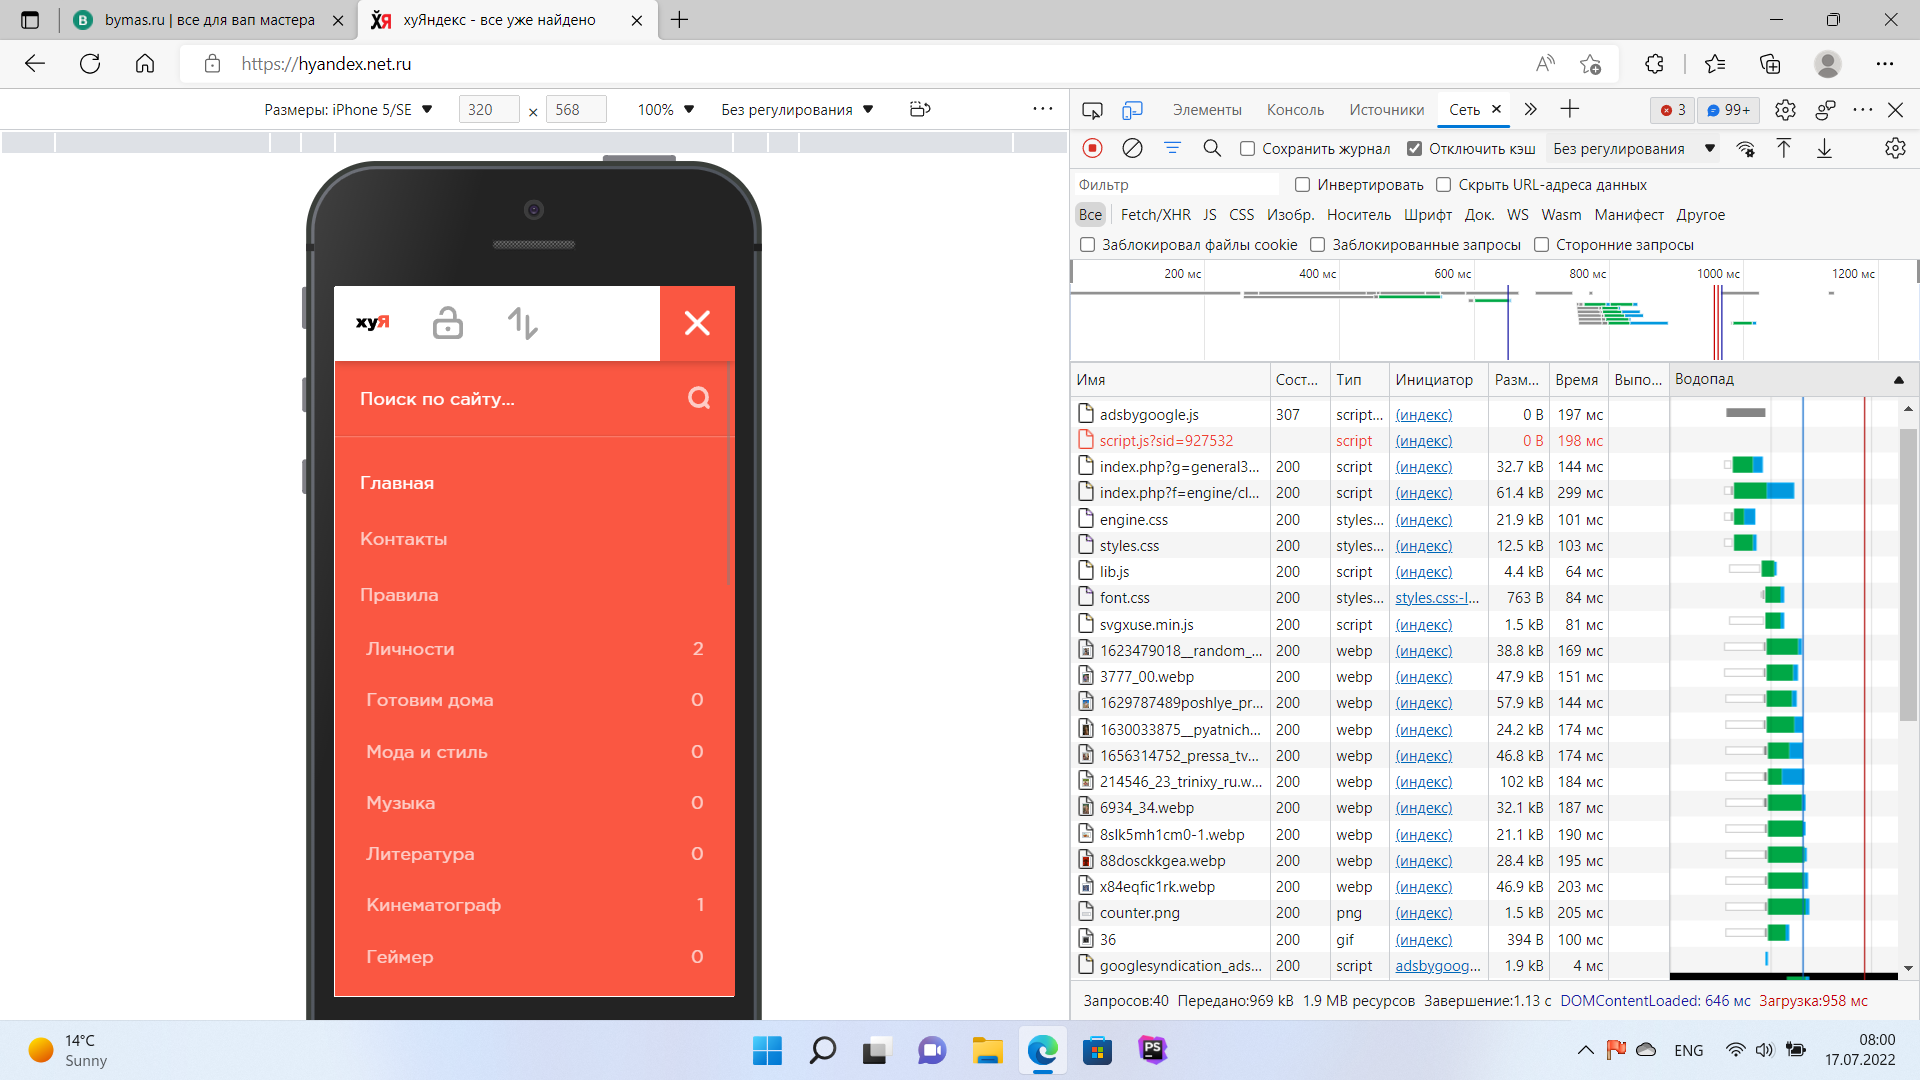Toggle the device emulation icon

click(x=1132, y=110)
